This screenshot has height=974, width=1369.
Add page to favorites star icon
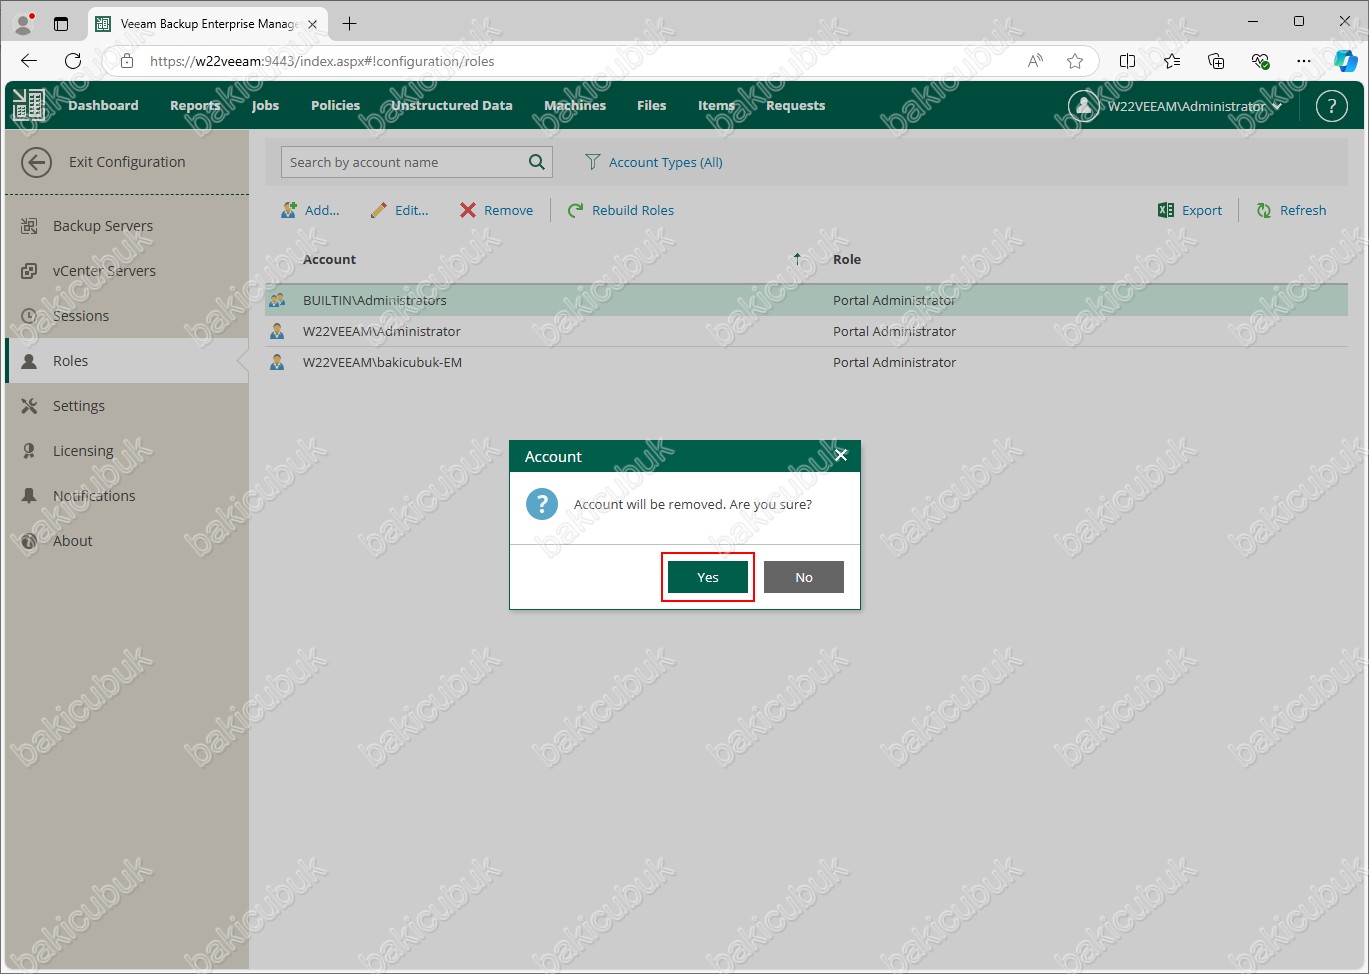pos(1075,61)
